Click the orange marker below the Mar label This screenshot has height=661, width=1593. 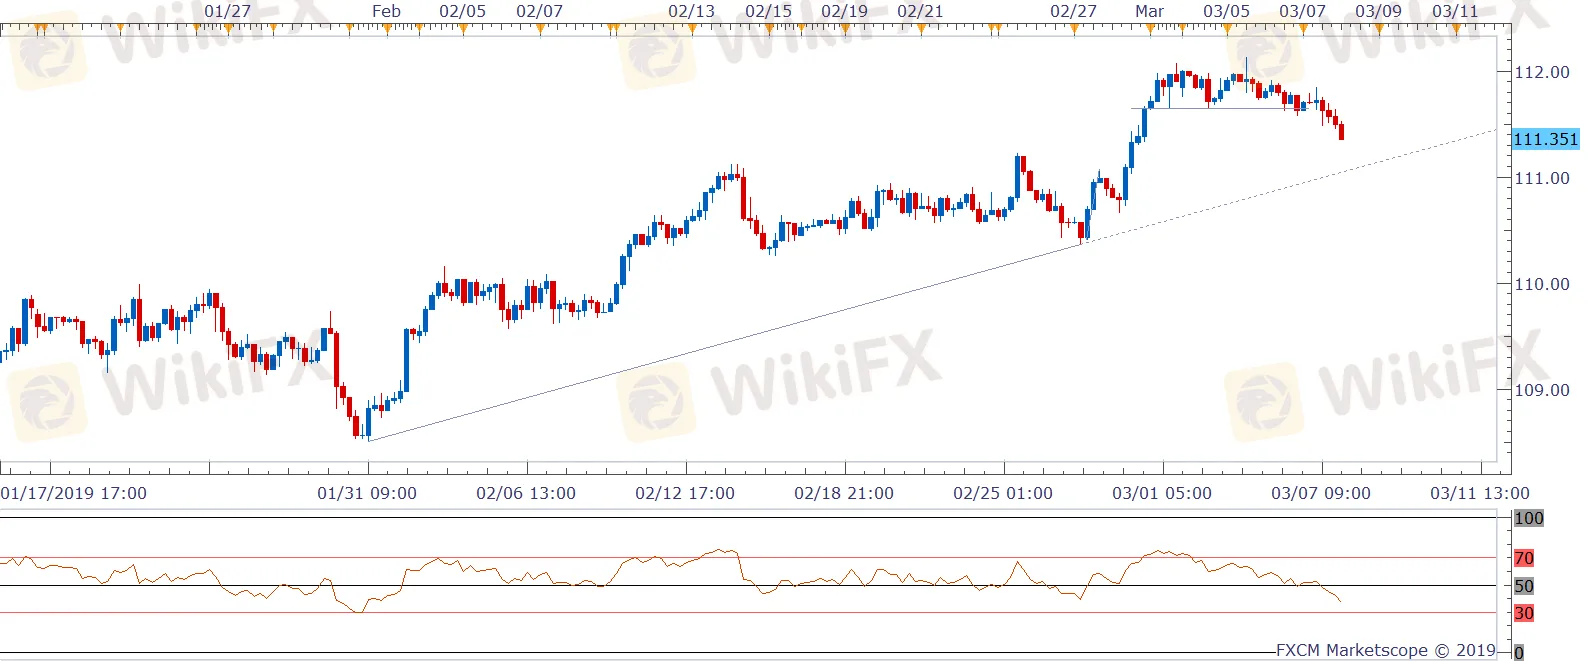(x=1150, y=29)
